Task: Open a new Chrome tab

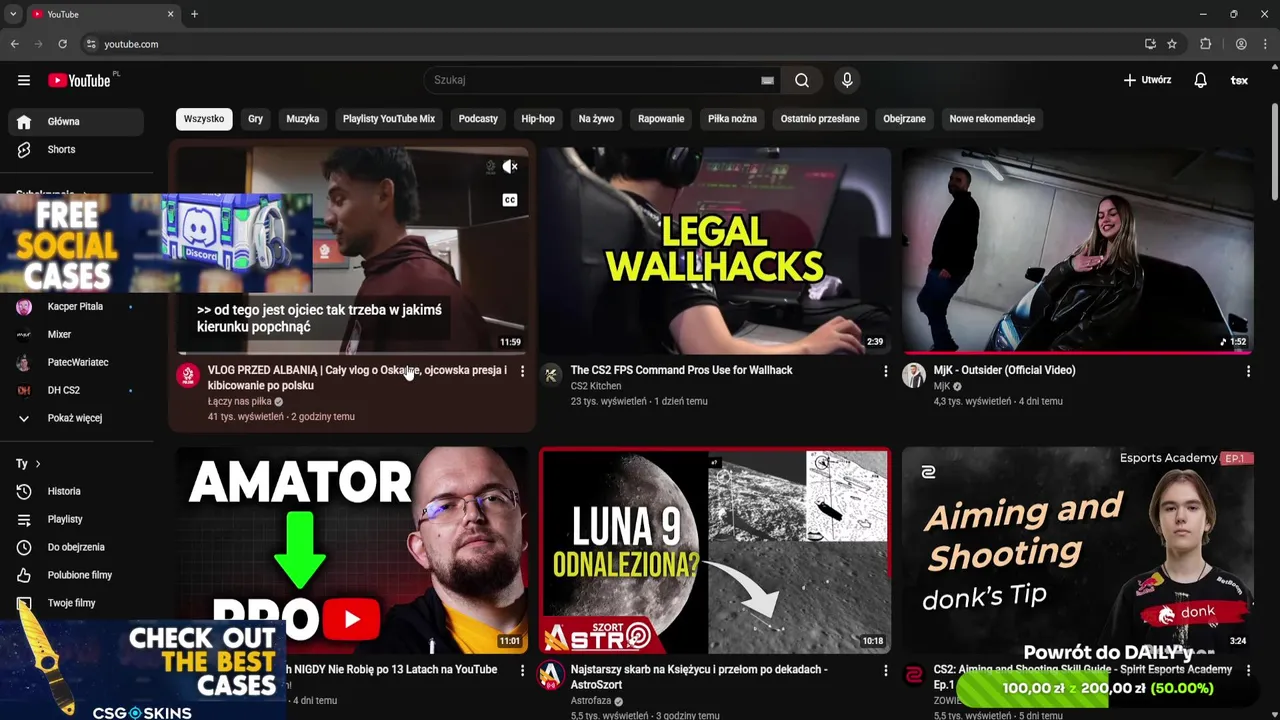Action: pyautogui.click(x=194, y=14)
